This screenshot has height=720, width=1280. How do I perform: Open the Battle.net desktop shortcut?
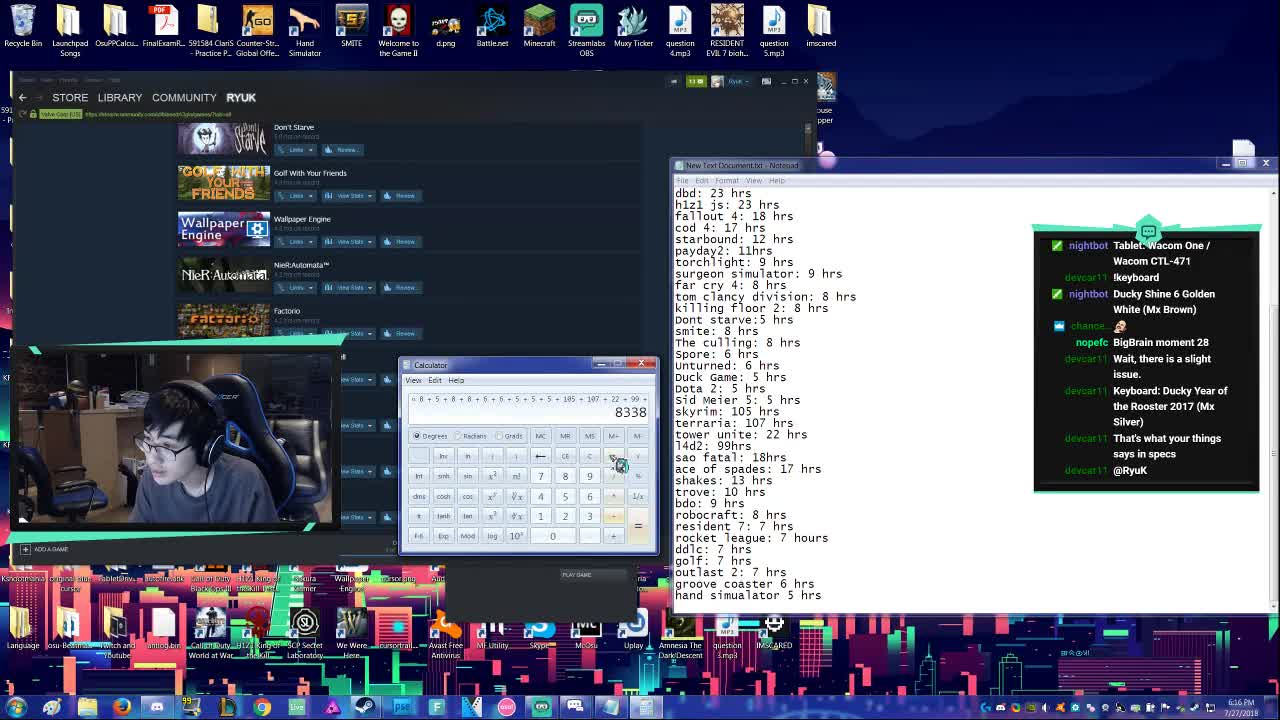click(x=492, y=28)
